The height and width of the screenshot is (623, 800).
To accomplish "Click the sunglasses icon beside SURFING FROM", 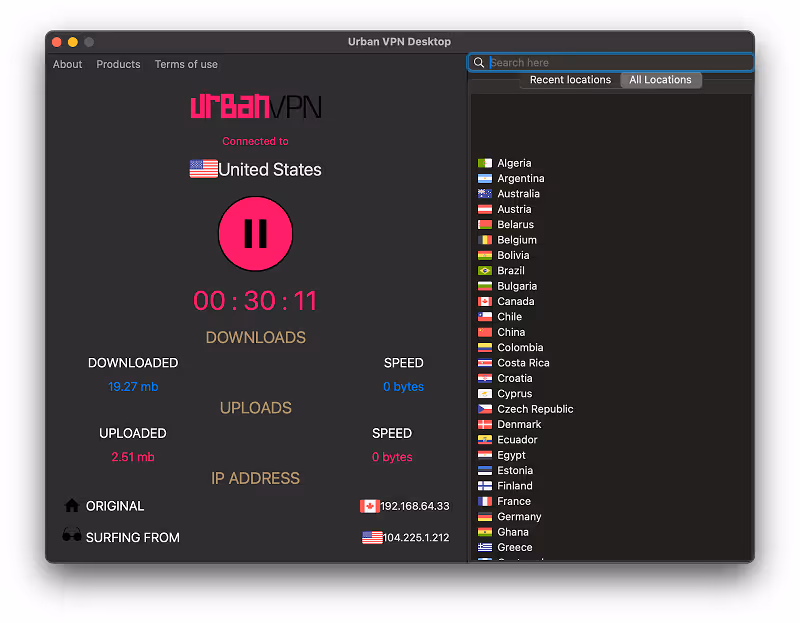I will pos(72,535).
